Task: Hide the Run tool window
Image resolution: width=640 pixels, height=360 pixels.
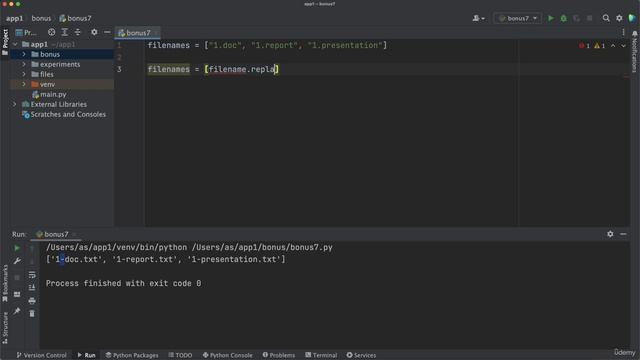Action: point(623,234)
